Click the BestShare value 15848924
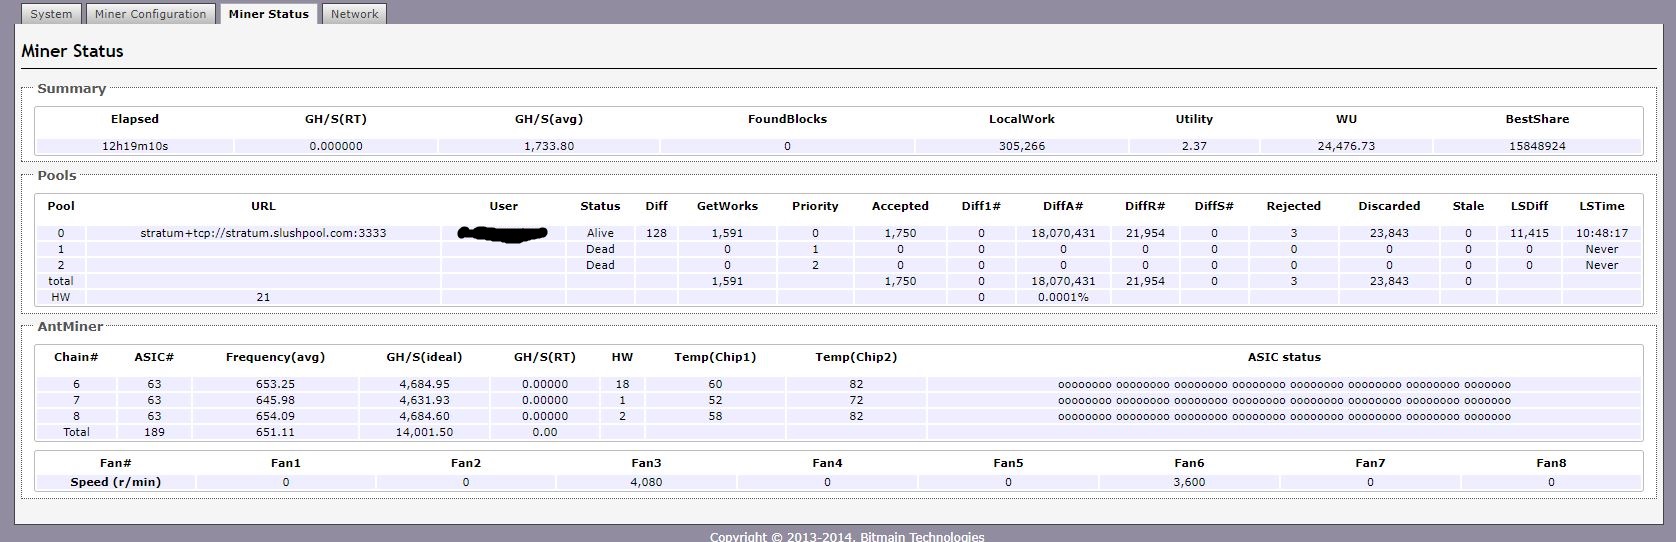This screenshot has height=542, width=1676. [x=1537, y=146]
